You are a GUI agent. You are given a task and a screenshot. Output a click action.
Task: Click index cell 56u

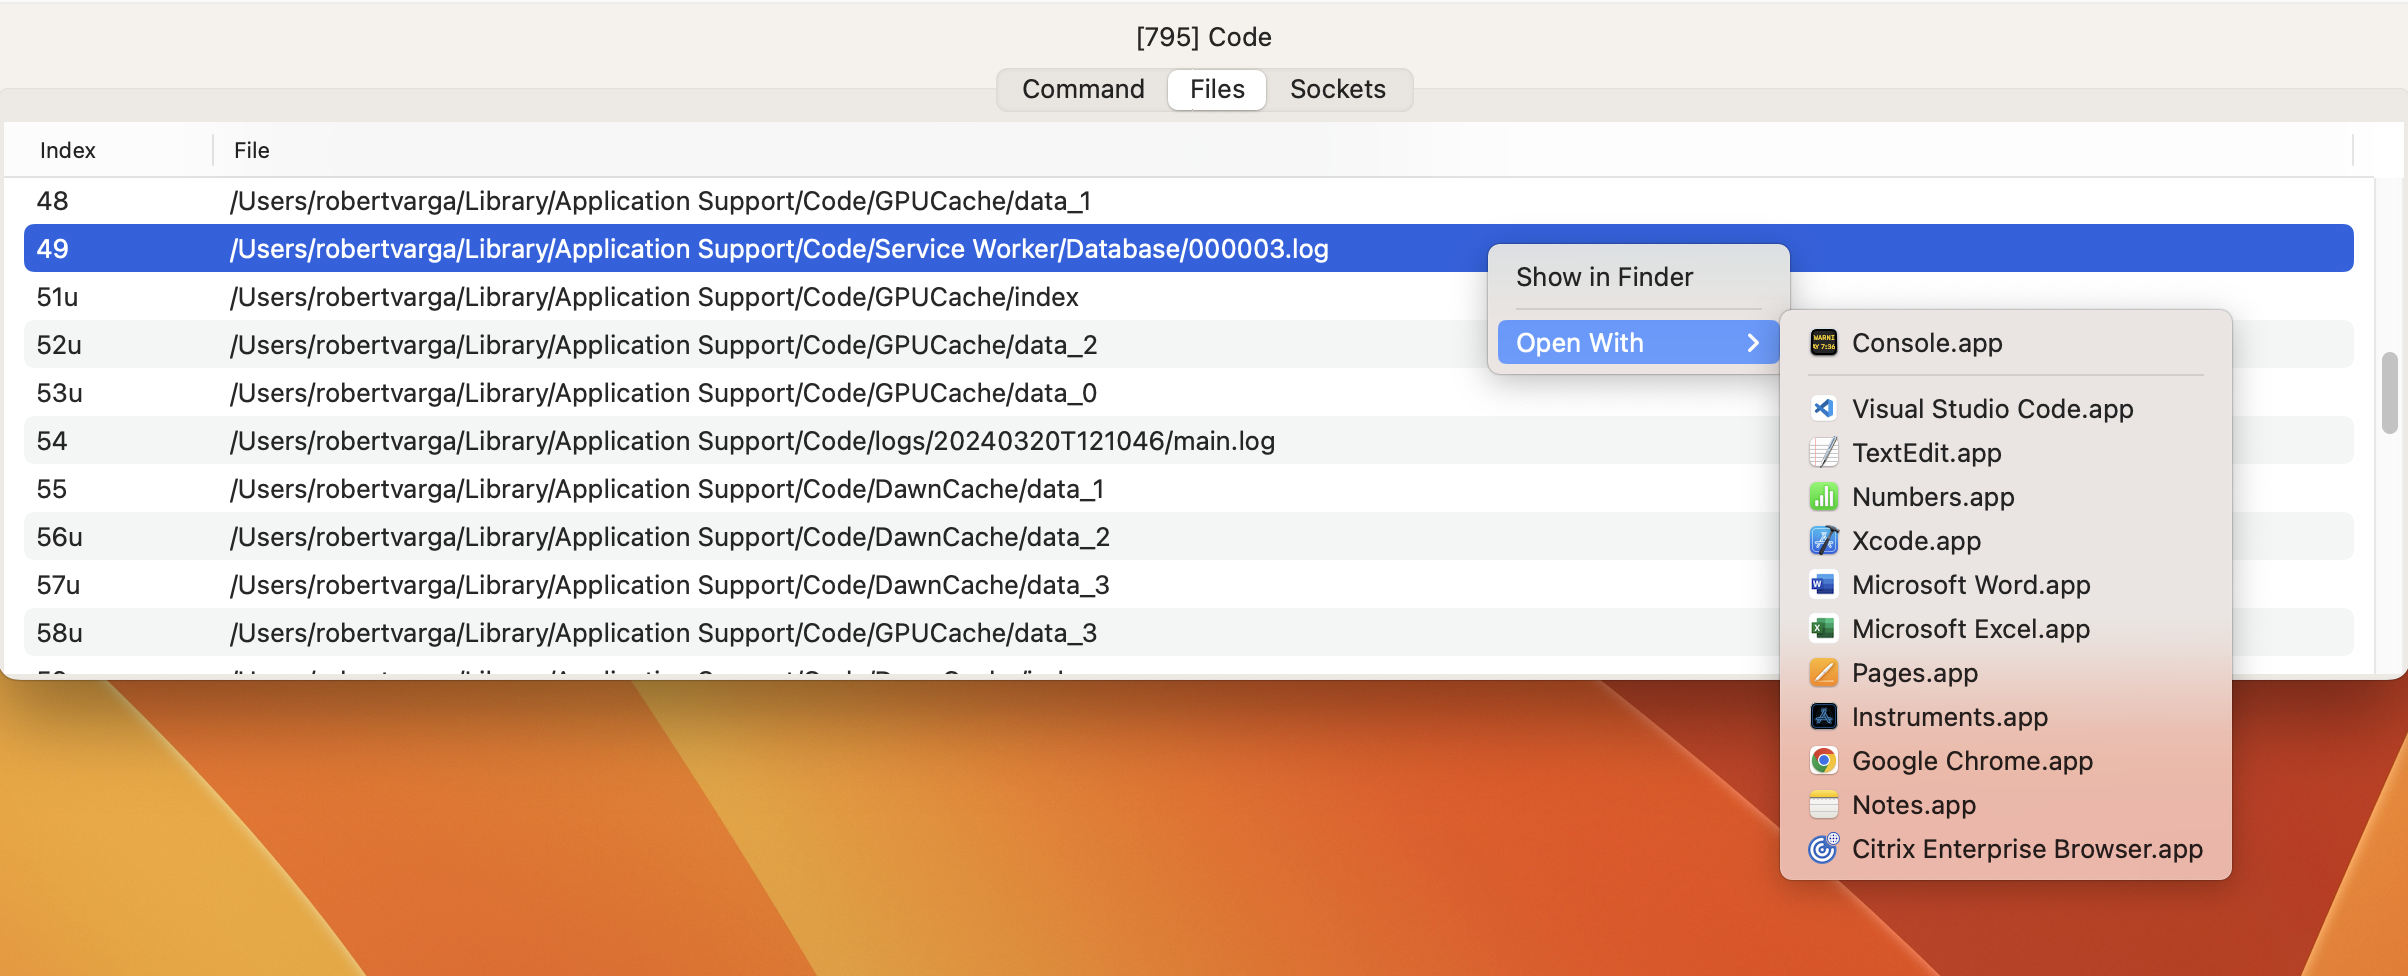(x=59, y=537)
